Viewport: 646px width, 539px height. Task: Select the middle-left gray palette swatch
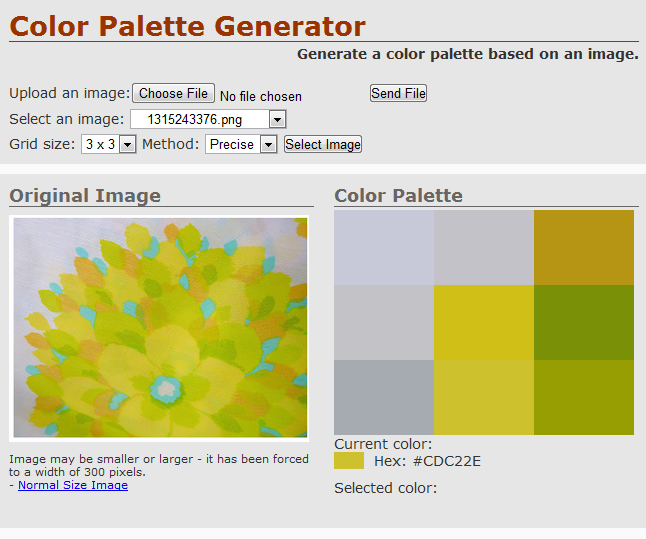pos(384,323)
